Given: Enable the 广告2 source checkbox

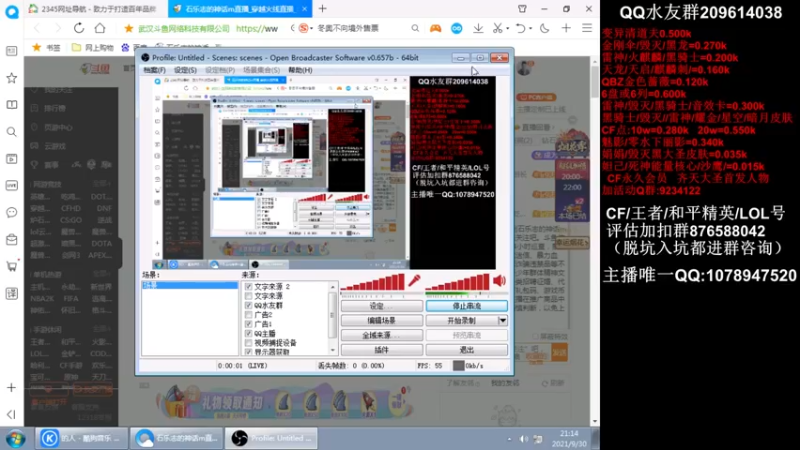Looking at the screenshot, I should pos(248,315).
